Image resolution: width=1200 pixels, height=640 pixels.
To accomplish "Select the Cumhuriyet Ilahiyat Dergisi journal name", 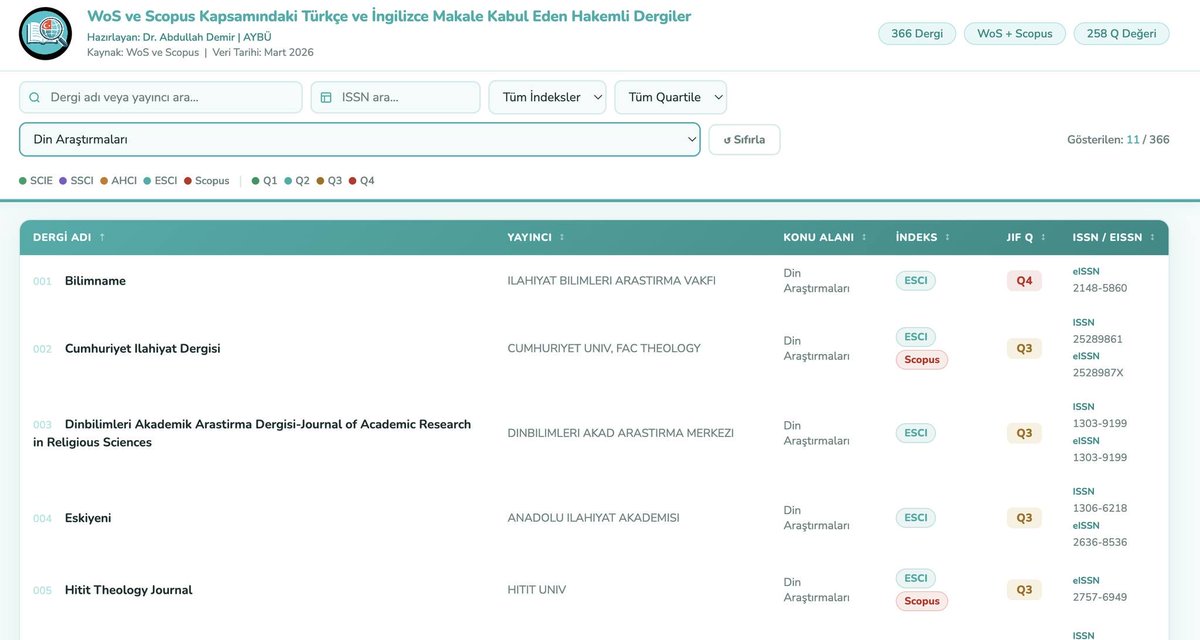I will click(x=142, y=349).
